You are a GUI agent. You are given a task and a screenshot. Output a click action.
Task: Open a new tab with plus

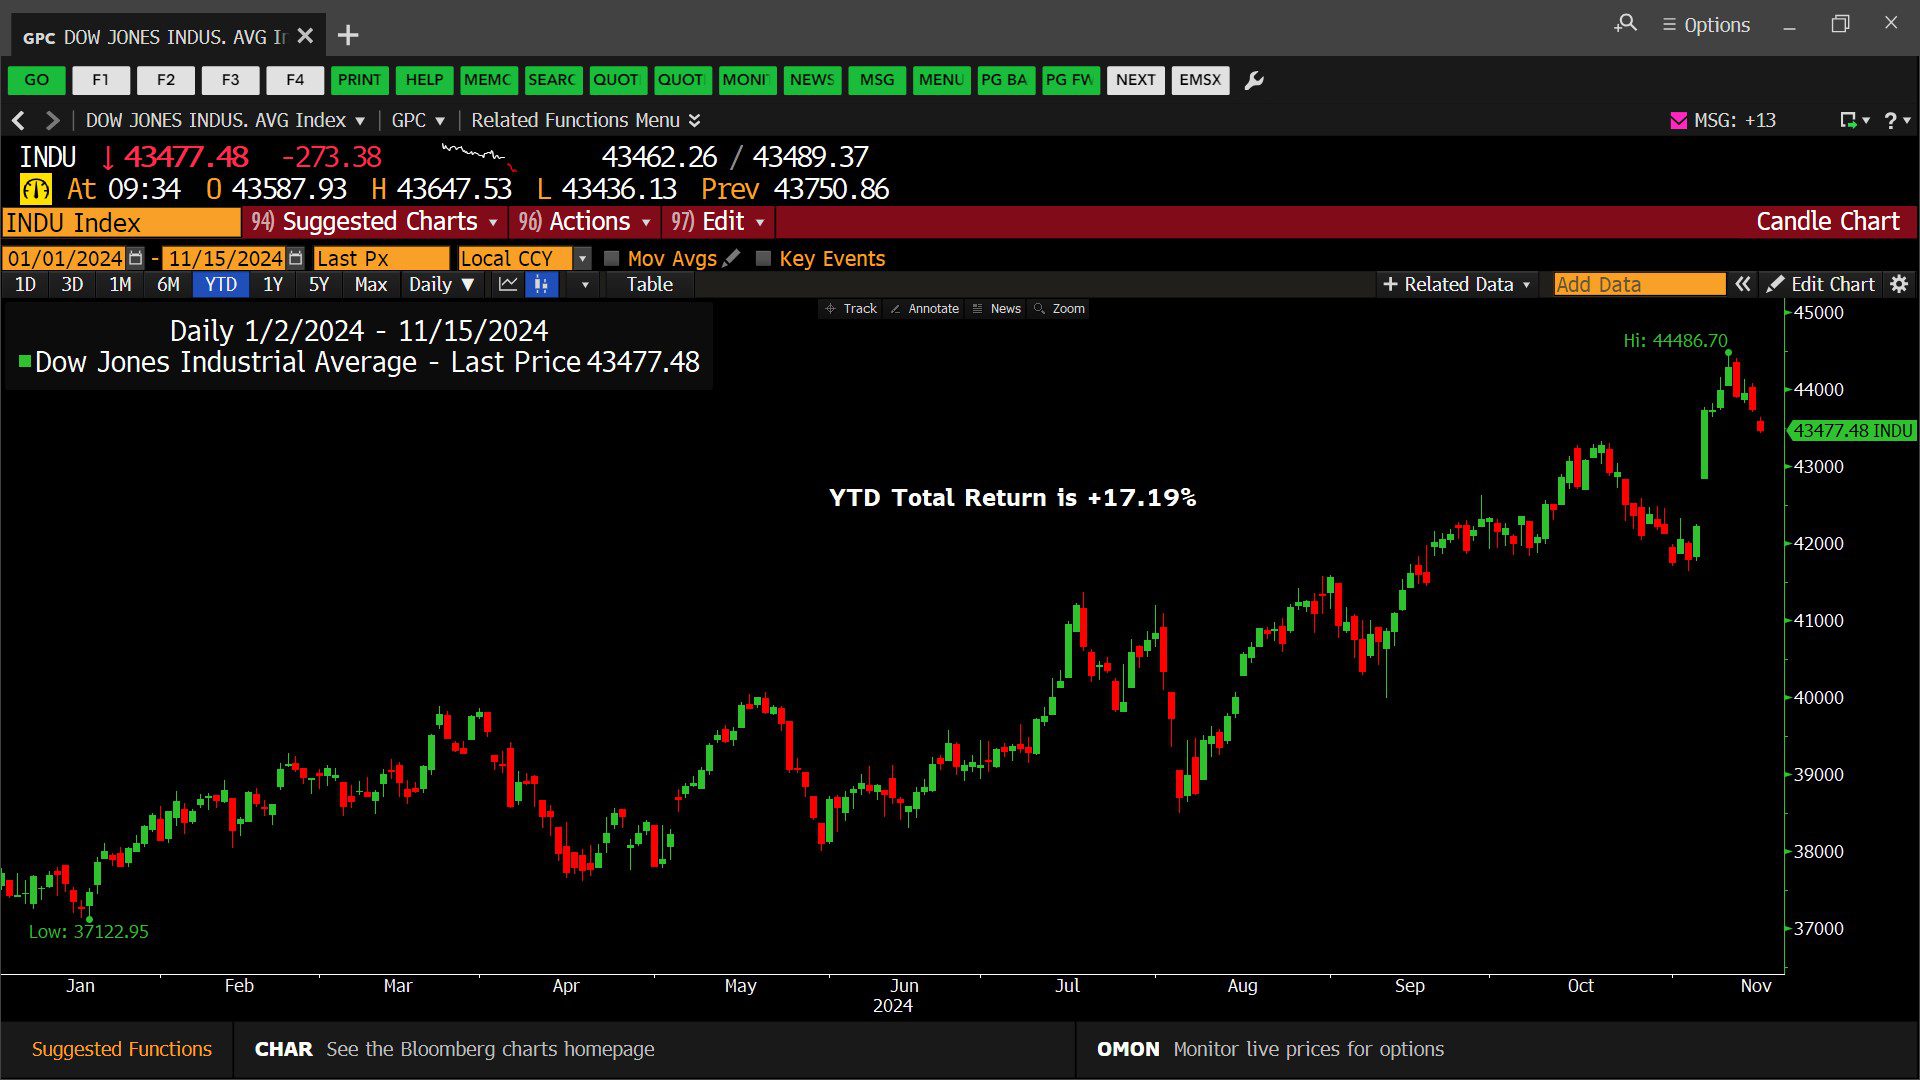point(348,36)
